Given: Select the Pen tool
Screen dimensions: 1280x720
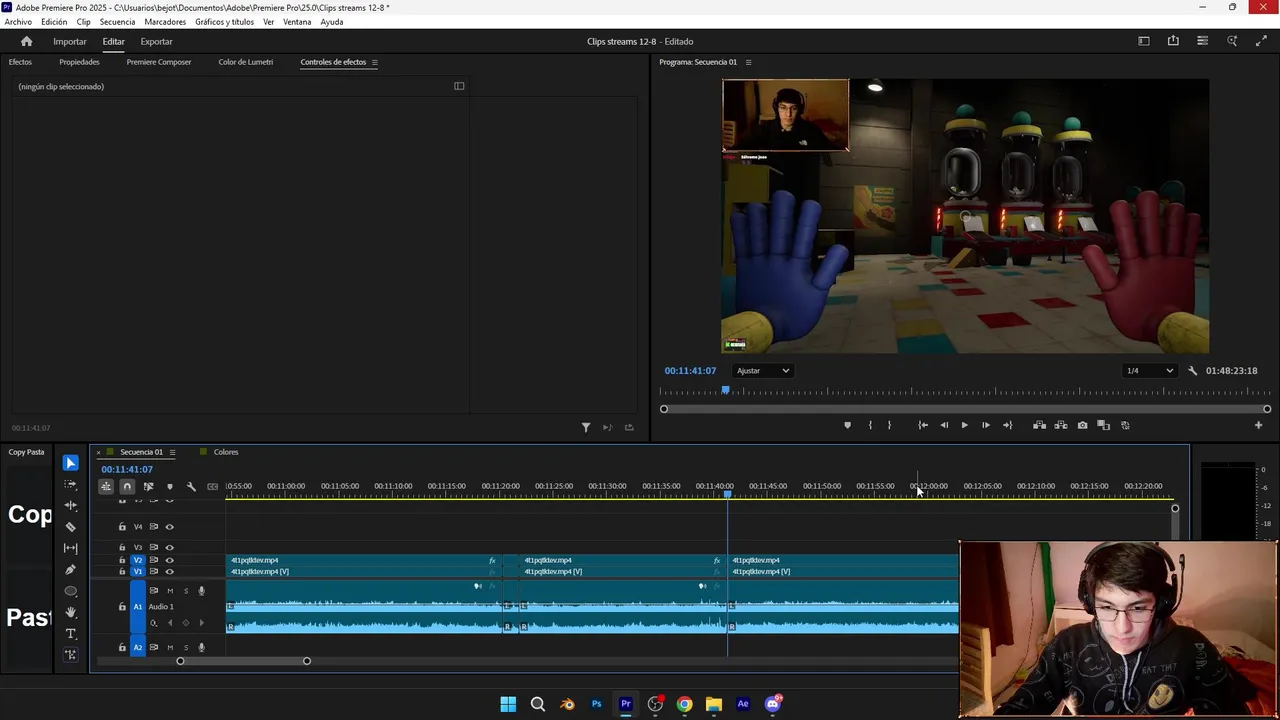Looking at the screenshot, I should [x=70, y=570].
